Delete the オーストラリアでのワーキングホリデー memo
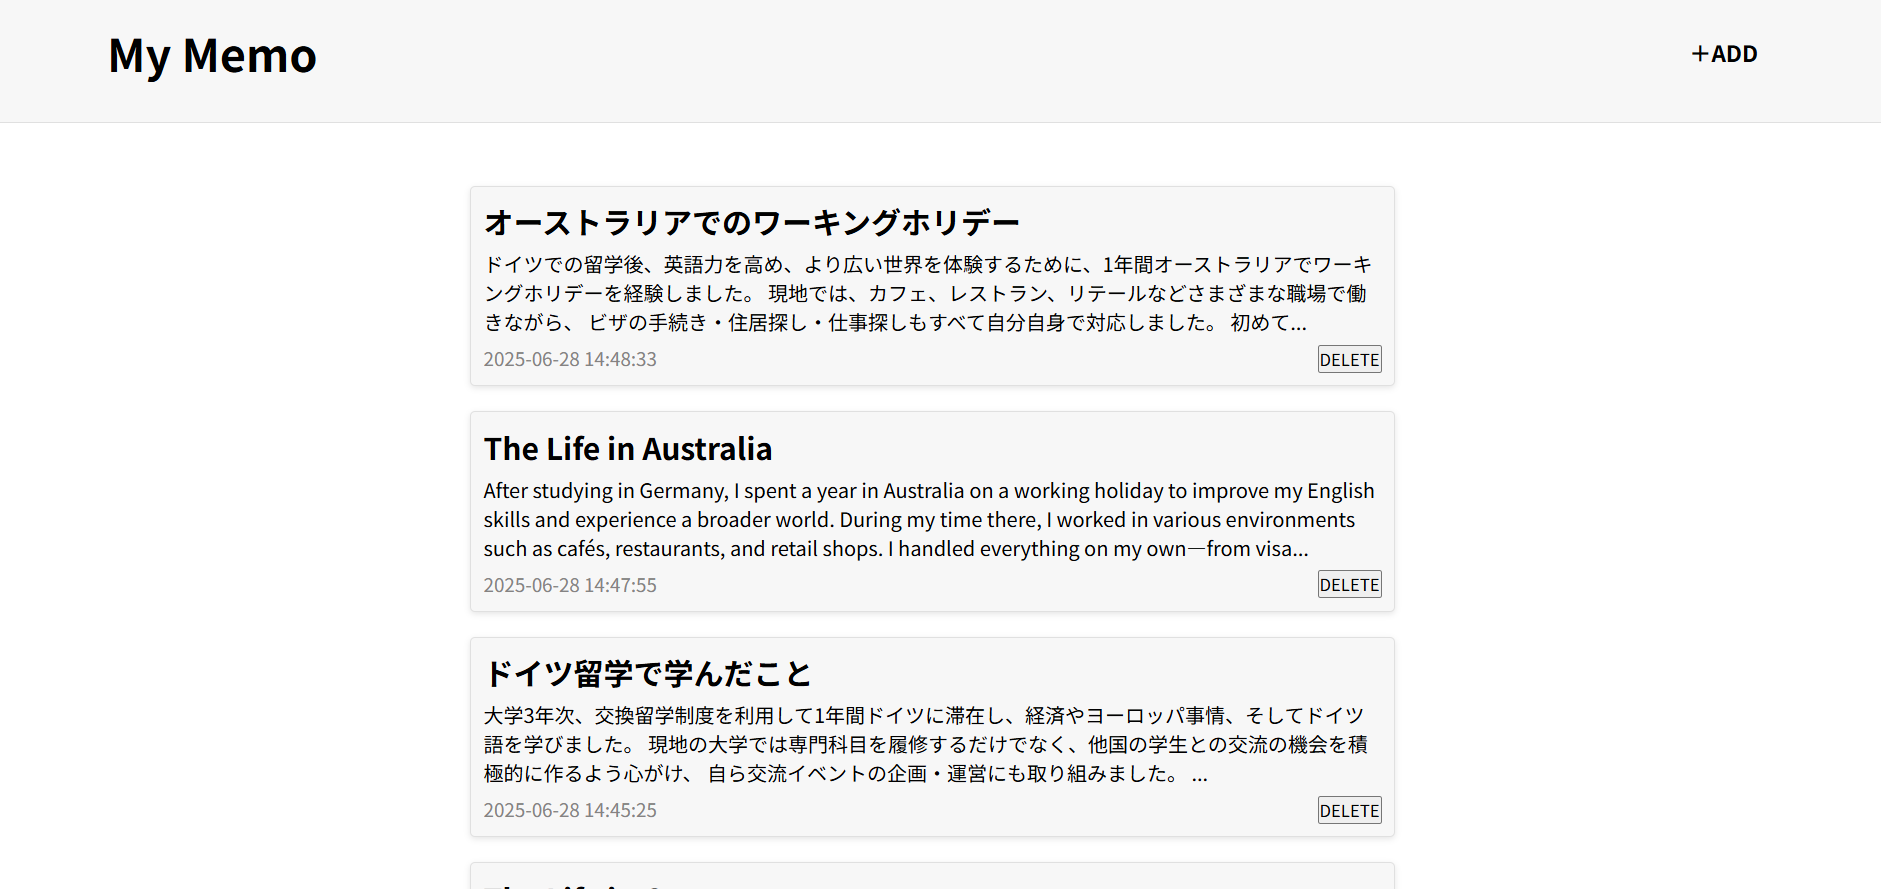This screenshot has height=889, width=1881. click(1348, 360)
